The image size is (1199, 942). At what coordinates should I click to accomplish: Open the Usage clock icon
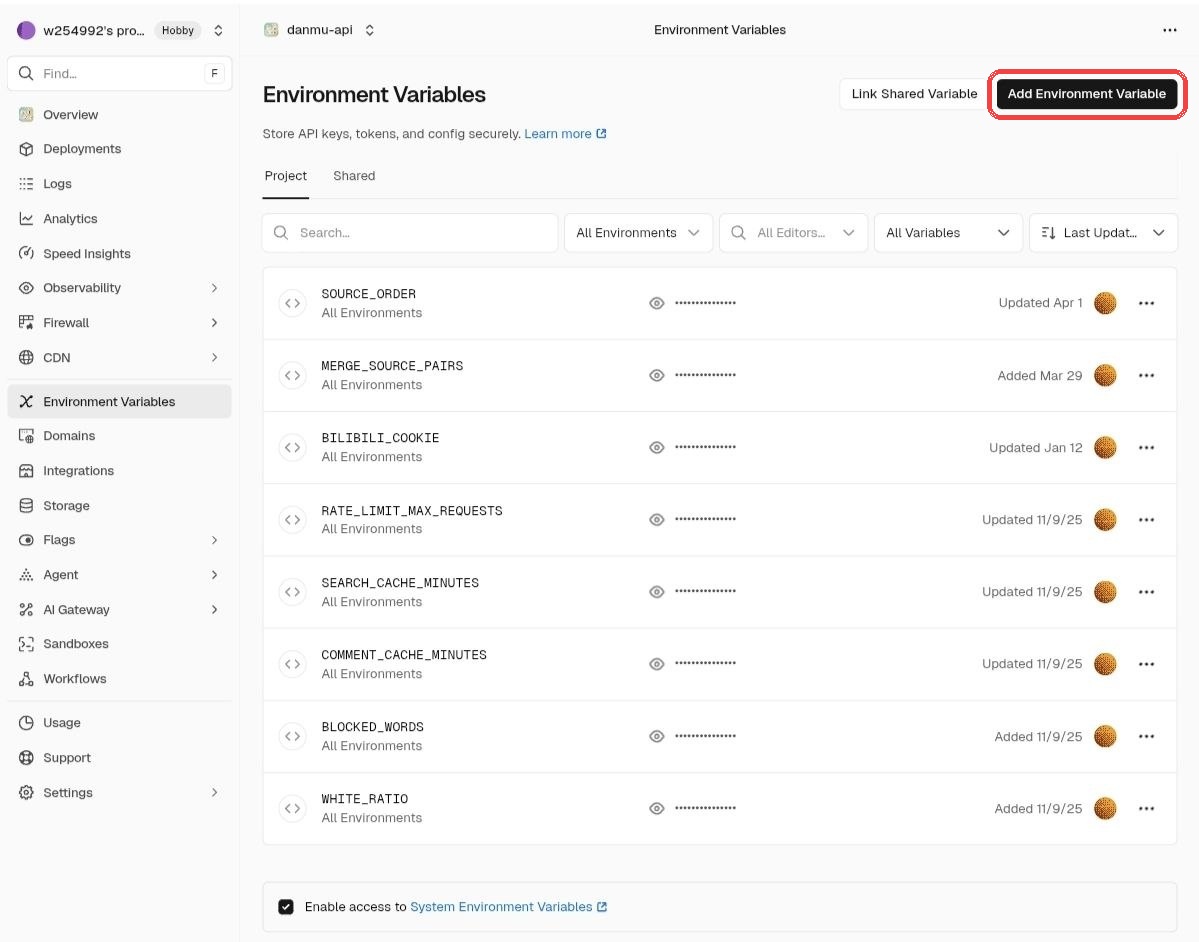(x=26, y=723)
